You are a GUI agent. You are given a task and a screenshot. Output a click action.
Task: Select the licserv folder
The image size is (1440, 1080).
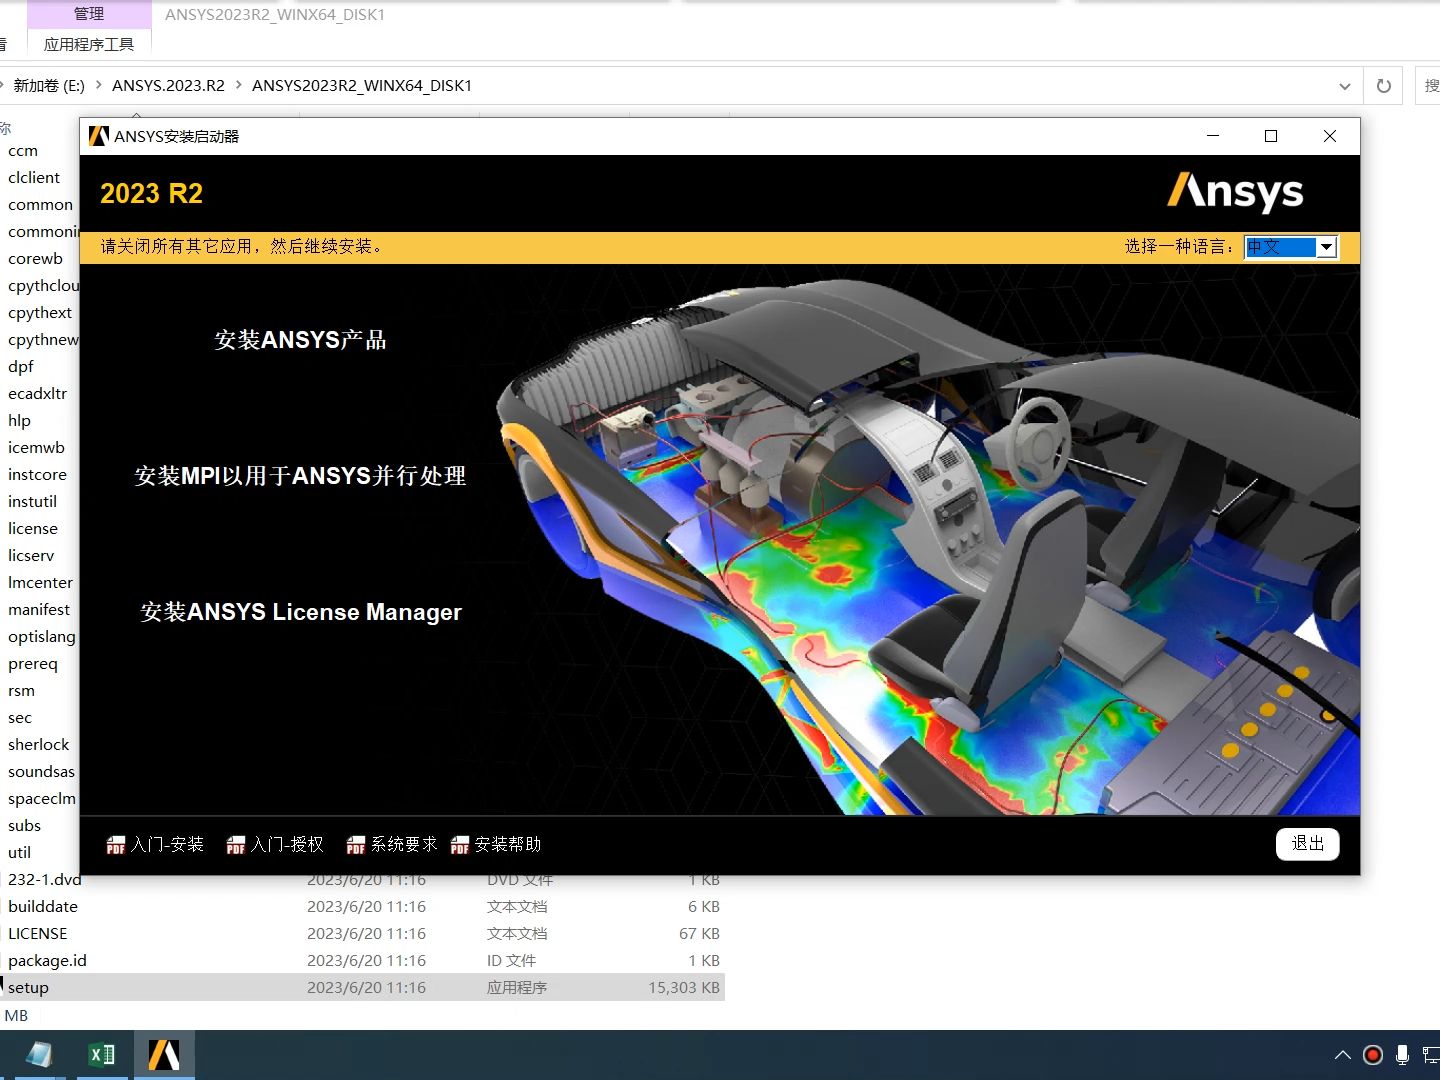(31, 556)
